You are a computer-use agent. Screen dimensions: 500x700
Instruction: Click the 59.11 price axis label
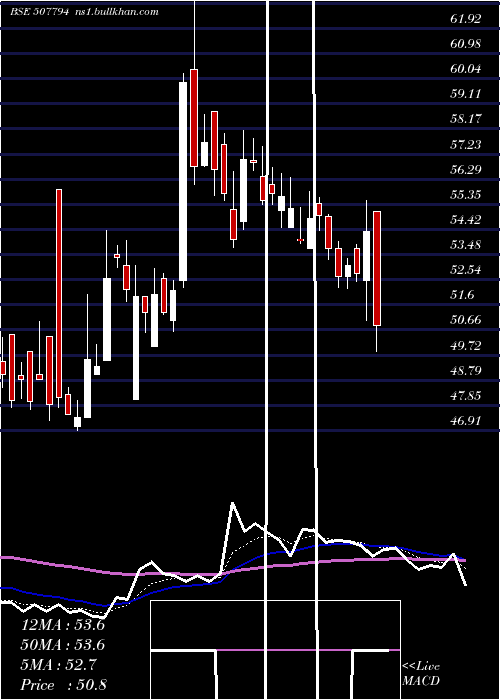coord(465,94)
